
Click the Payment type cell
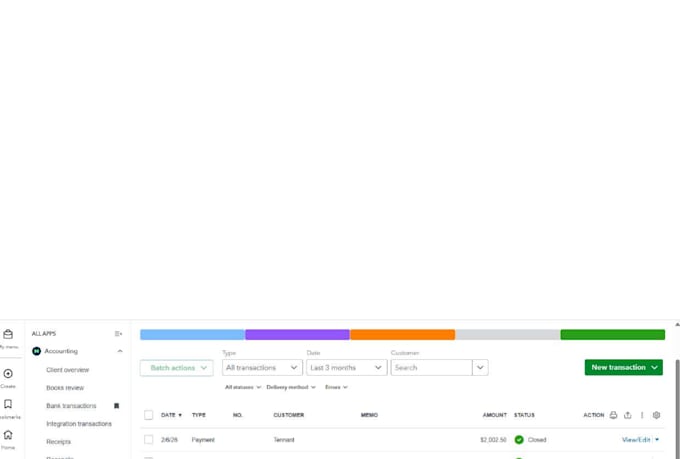pyautogui.click(x=203, y=440)
